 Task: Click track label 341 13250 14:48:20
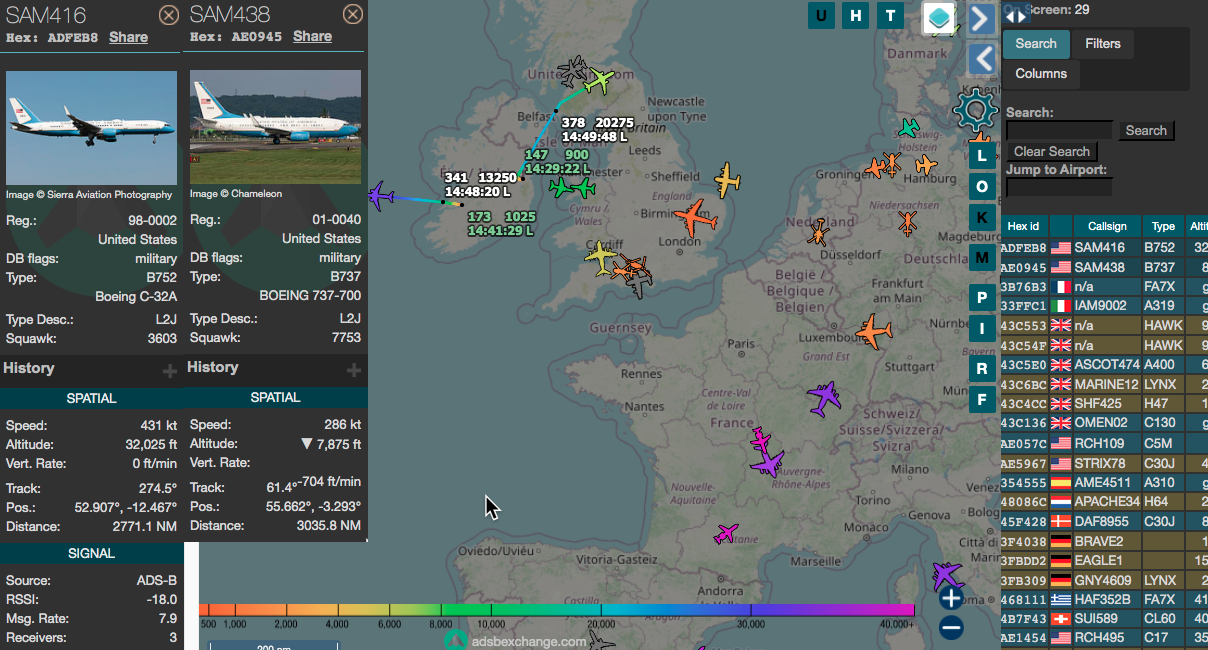[x=480, y=184]
